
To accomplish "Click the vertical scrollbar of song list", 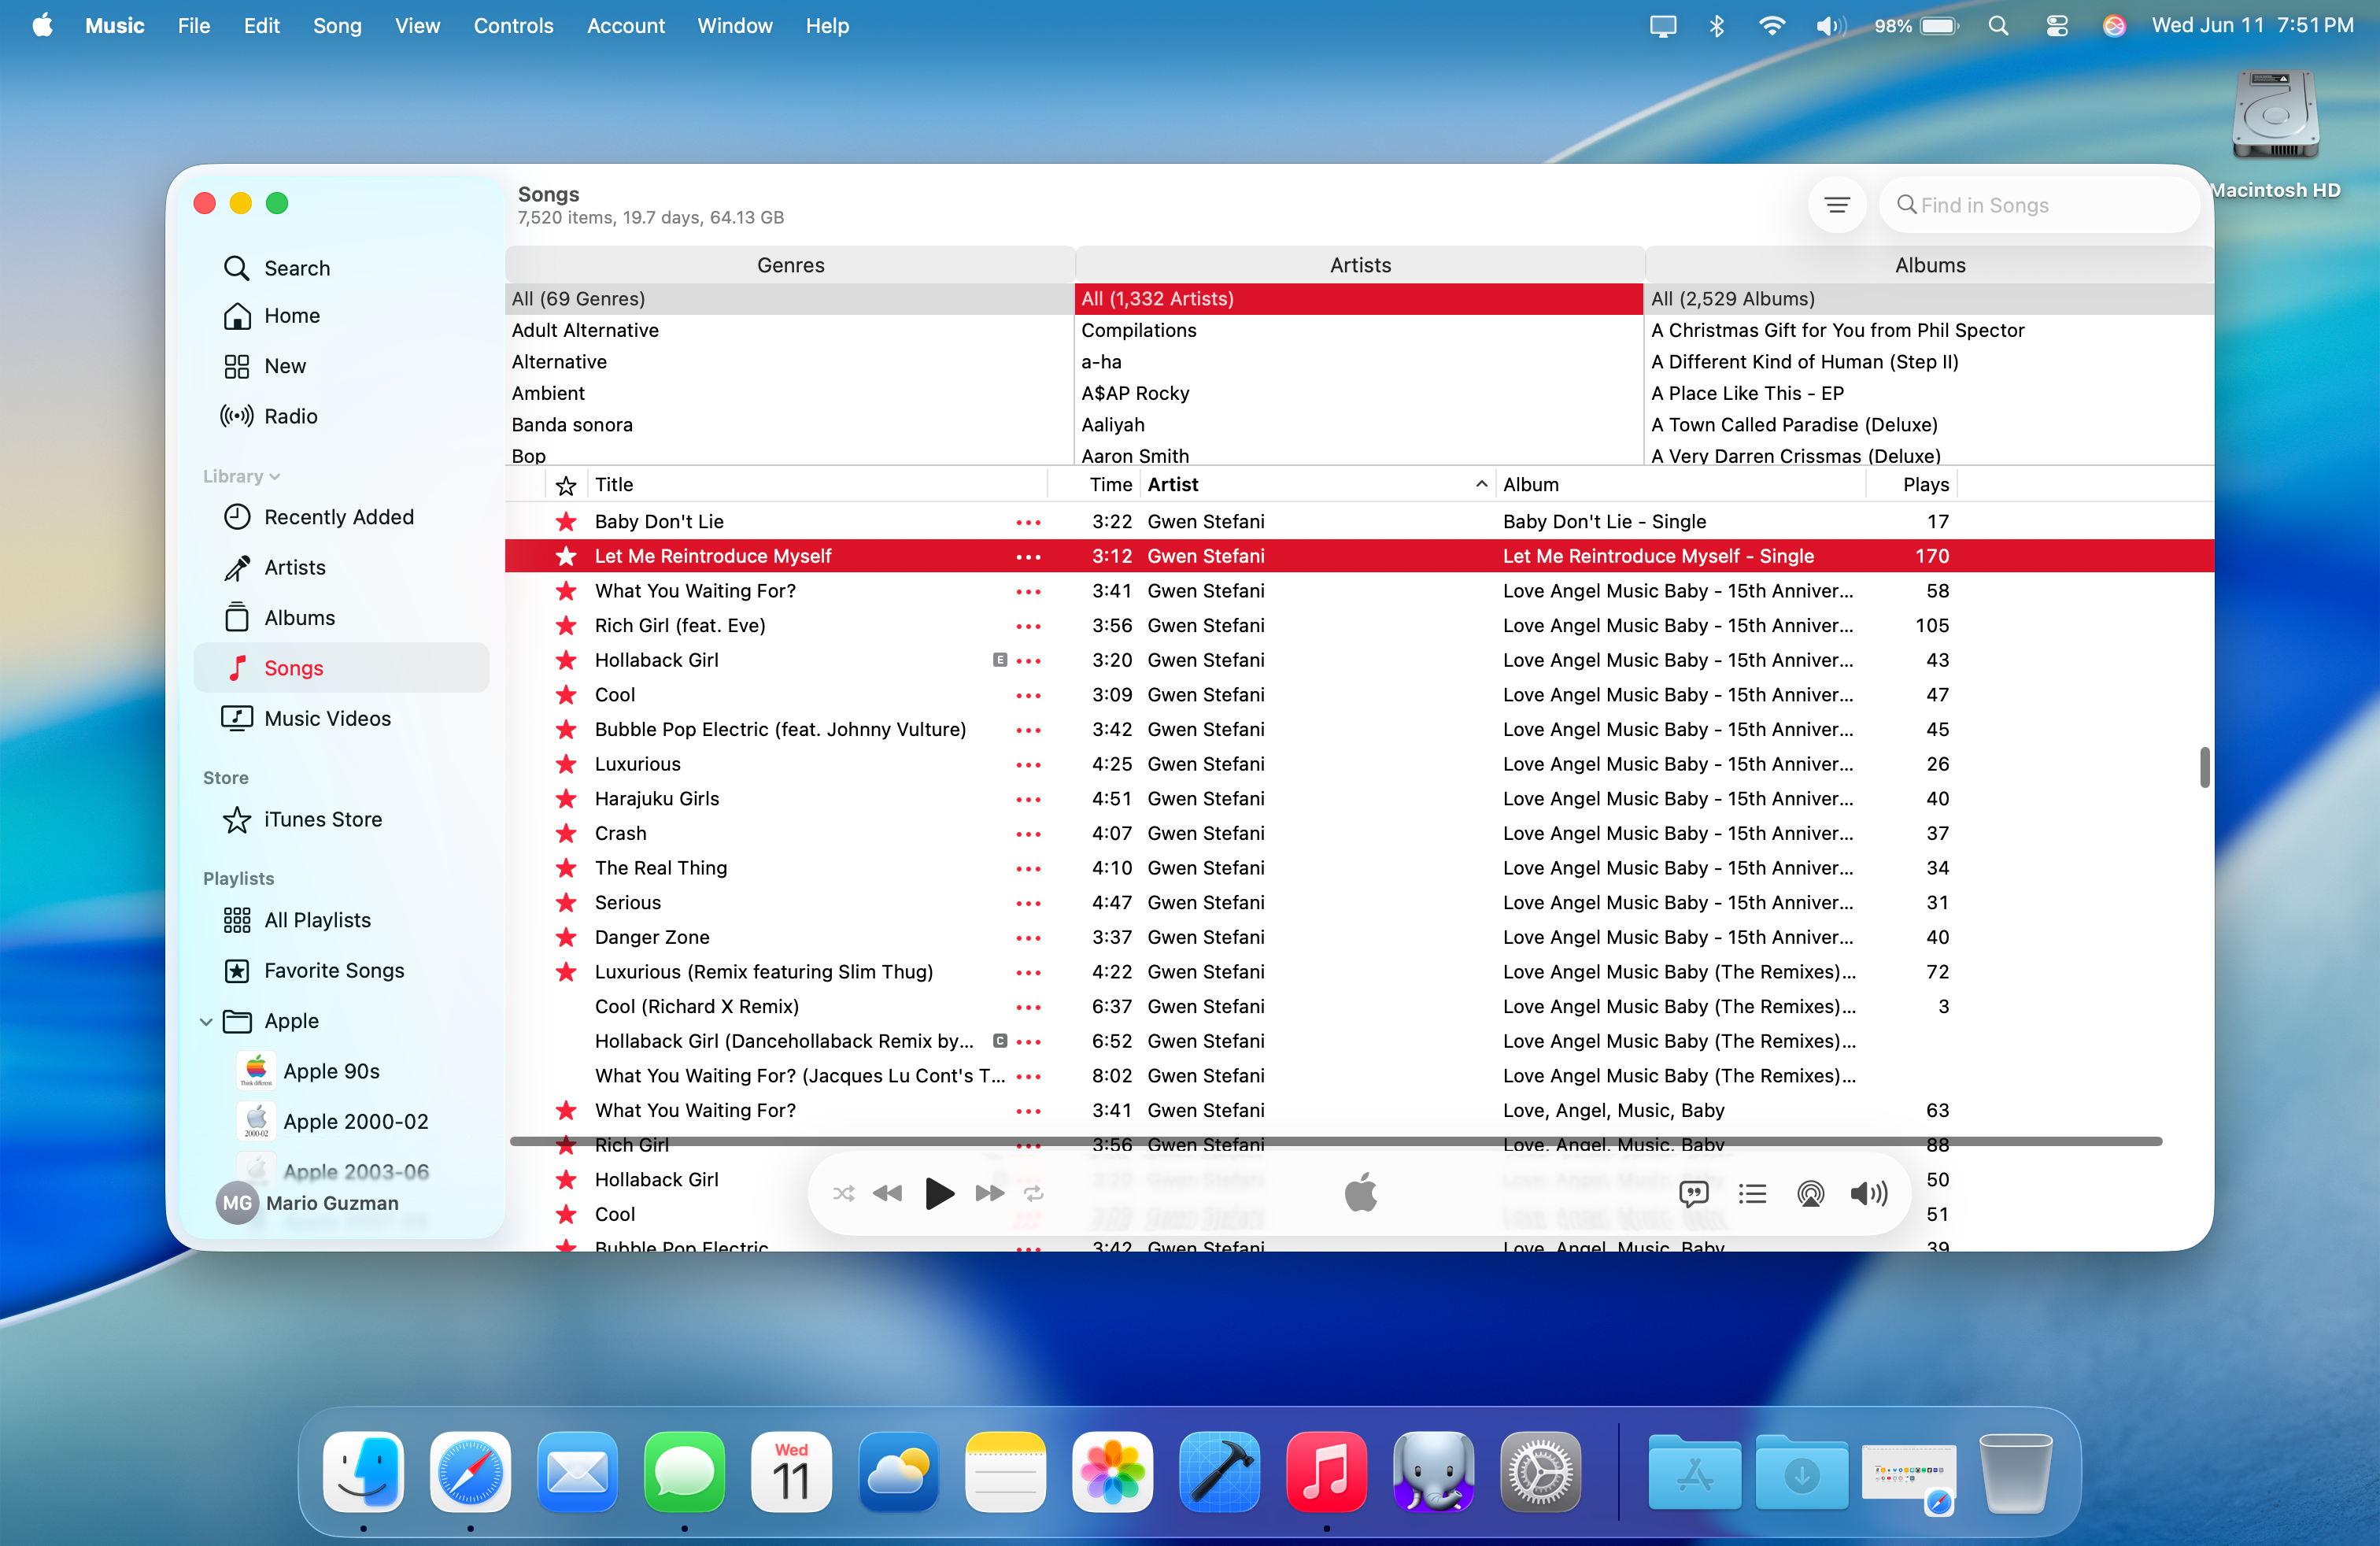I will [2204, 767].
